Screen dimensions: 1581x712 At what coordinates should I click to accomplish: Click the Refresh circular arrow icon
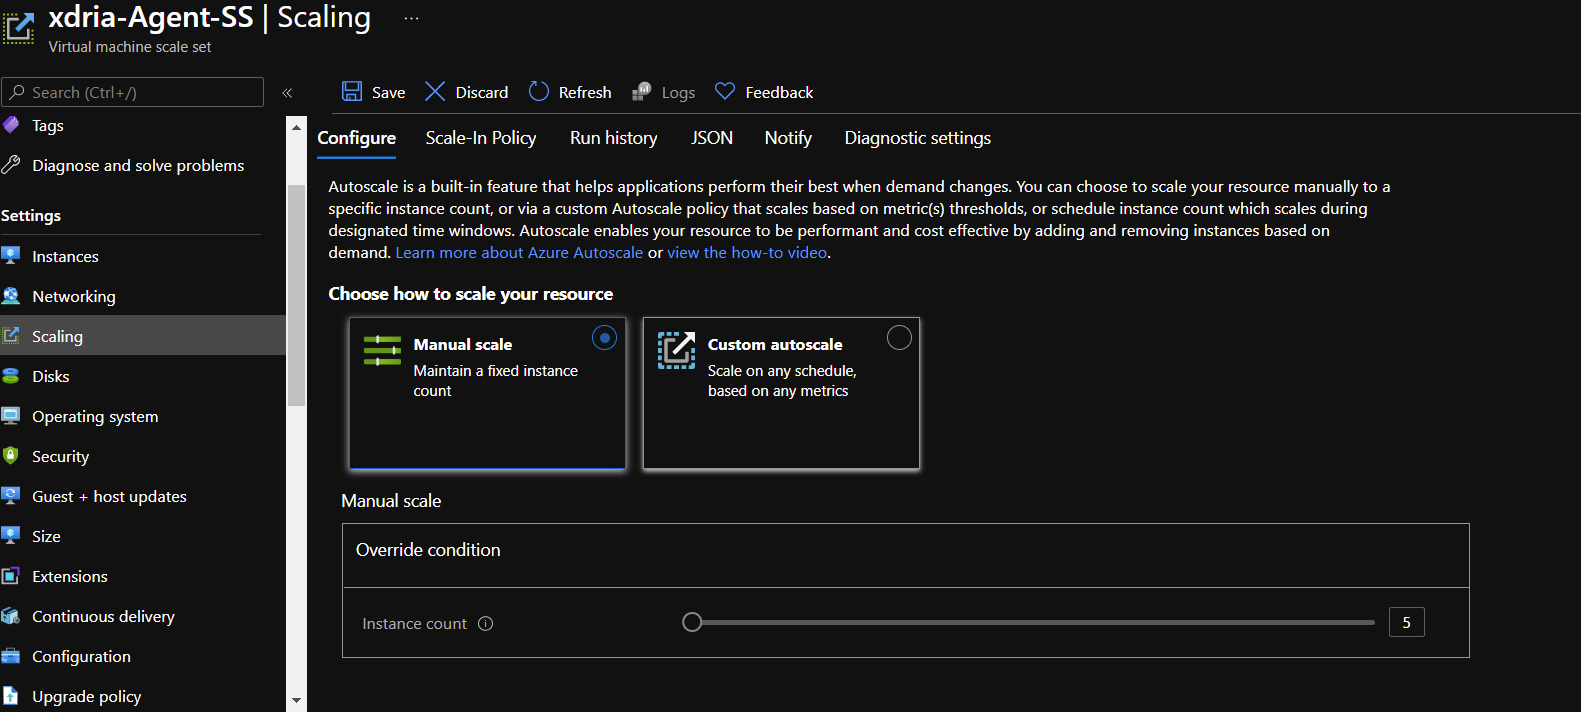coord(538,91)
